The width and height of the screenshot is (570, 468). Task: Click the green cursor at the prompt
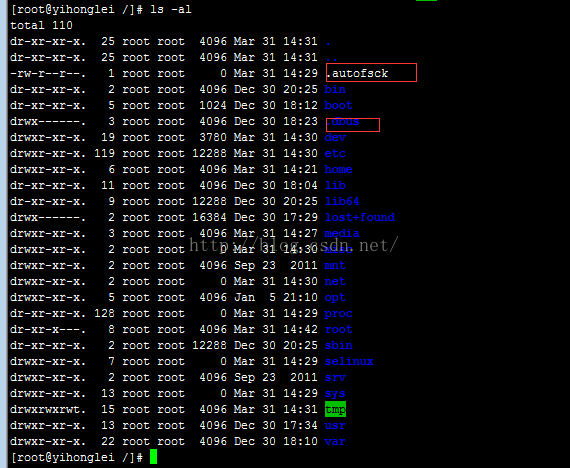[153, 457]
